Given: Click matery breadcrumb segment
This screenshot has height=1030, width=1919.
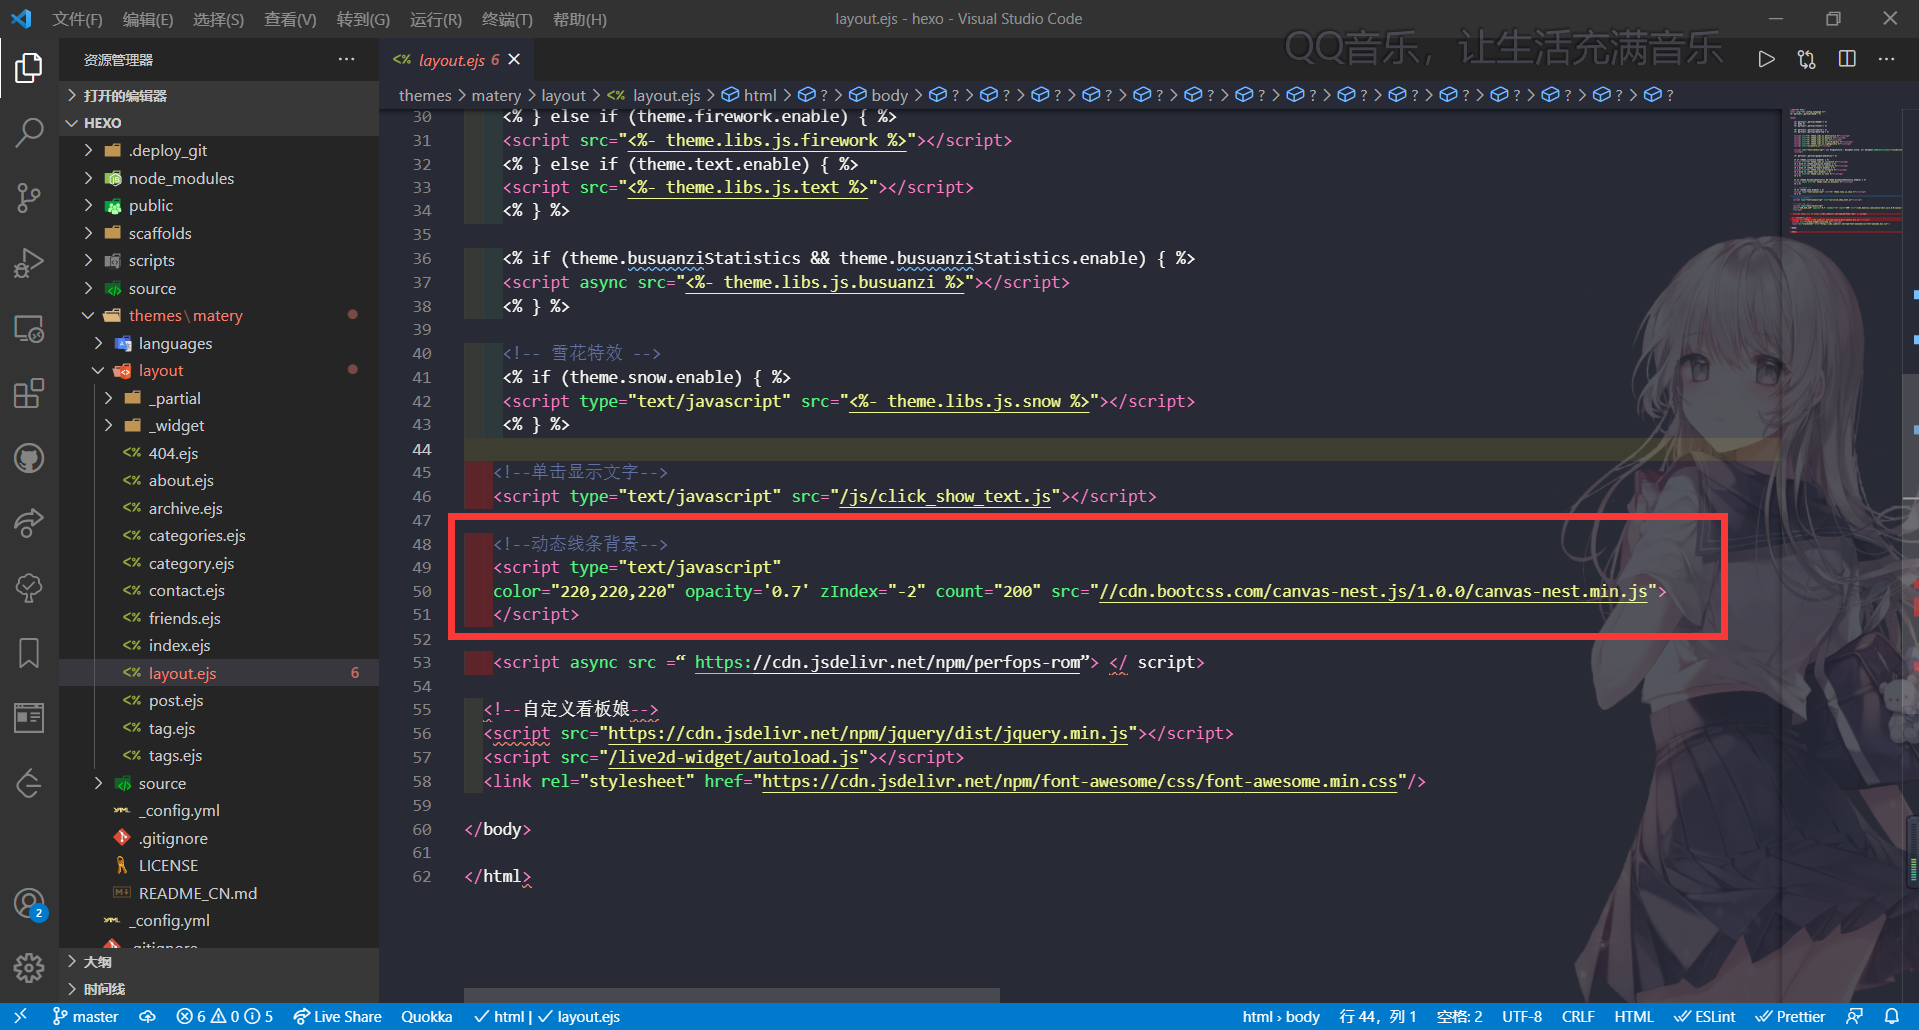Looking at the screenshot, I should tap(496, 95).
